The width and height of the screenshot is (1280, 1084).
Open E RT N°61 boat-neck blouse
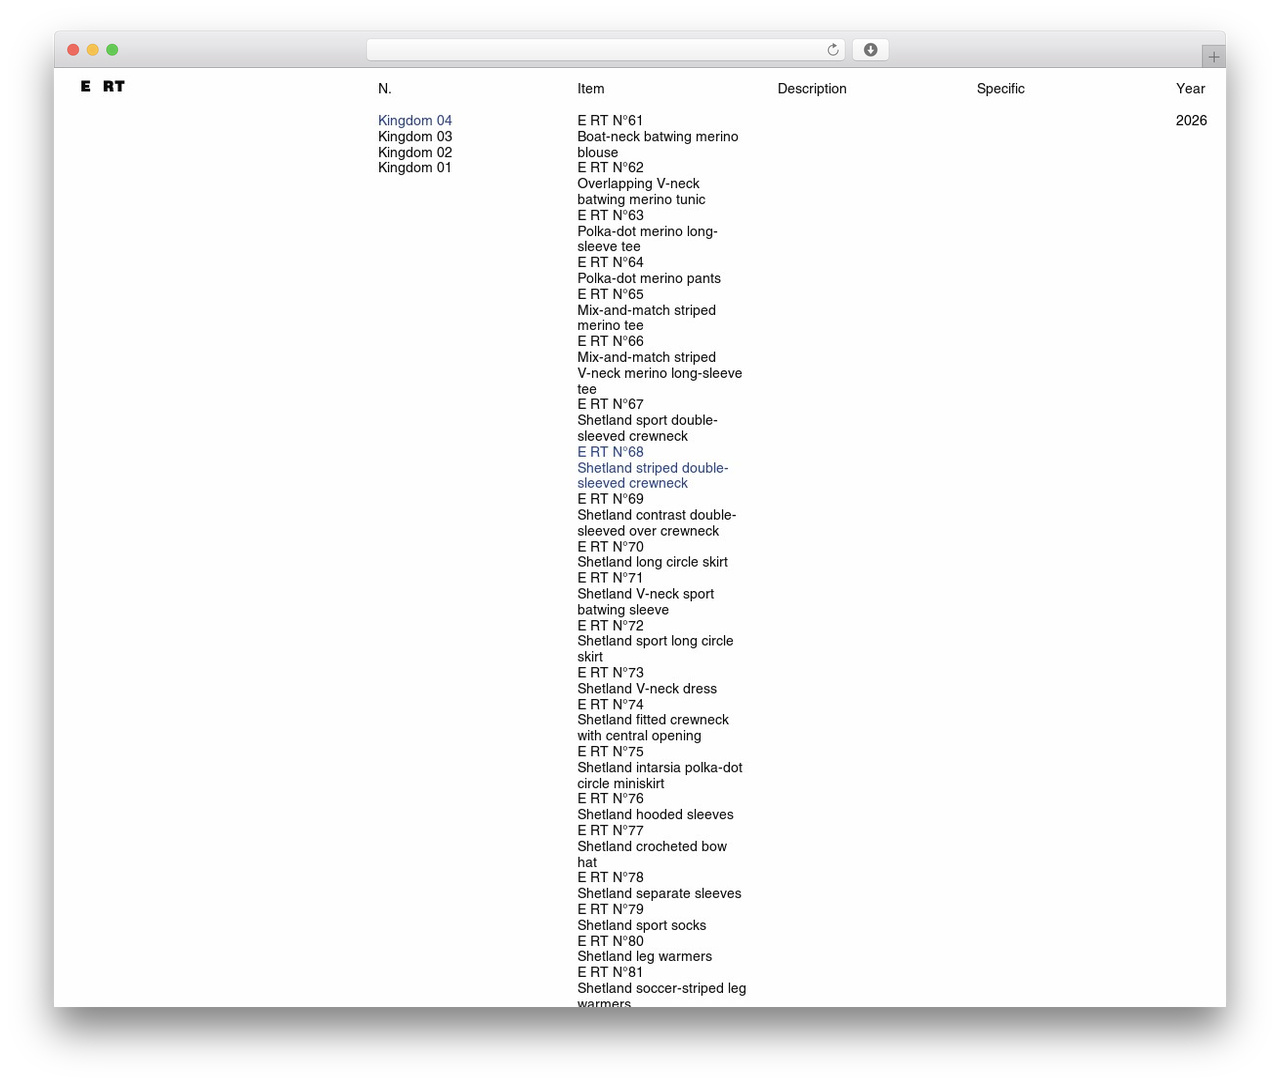pyautogui.click(x=658, y=136)
